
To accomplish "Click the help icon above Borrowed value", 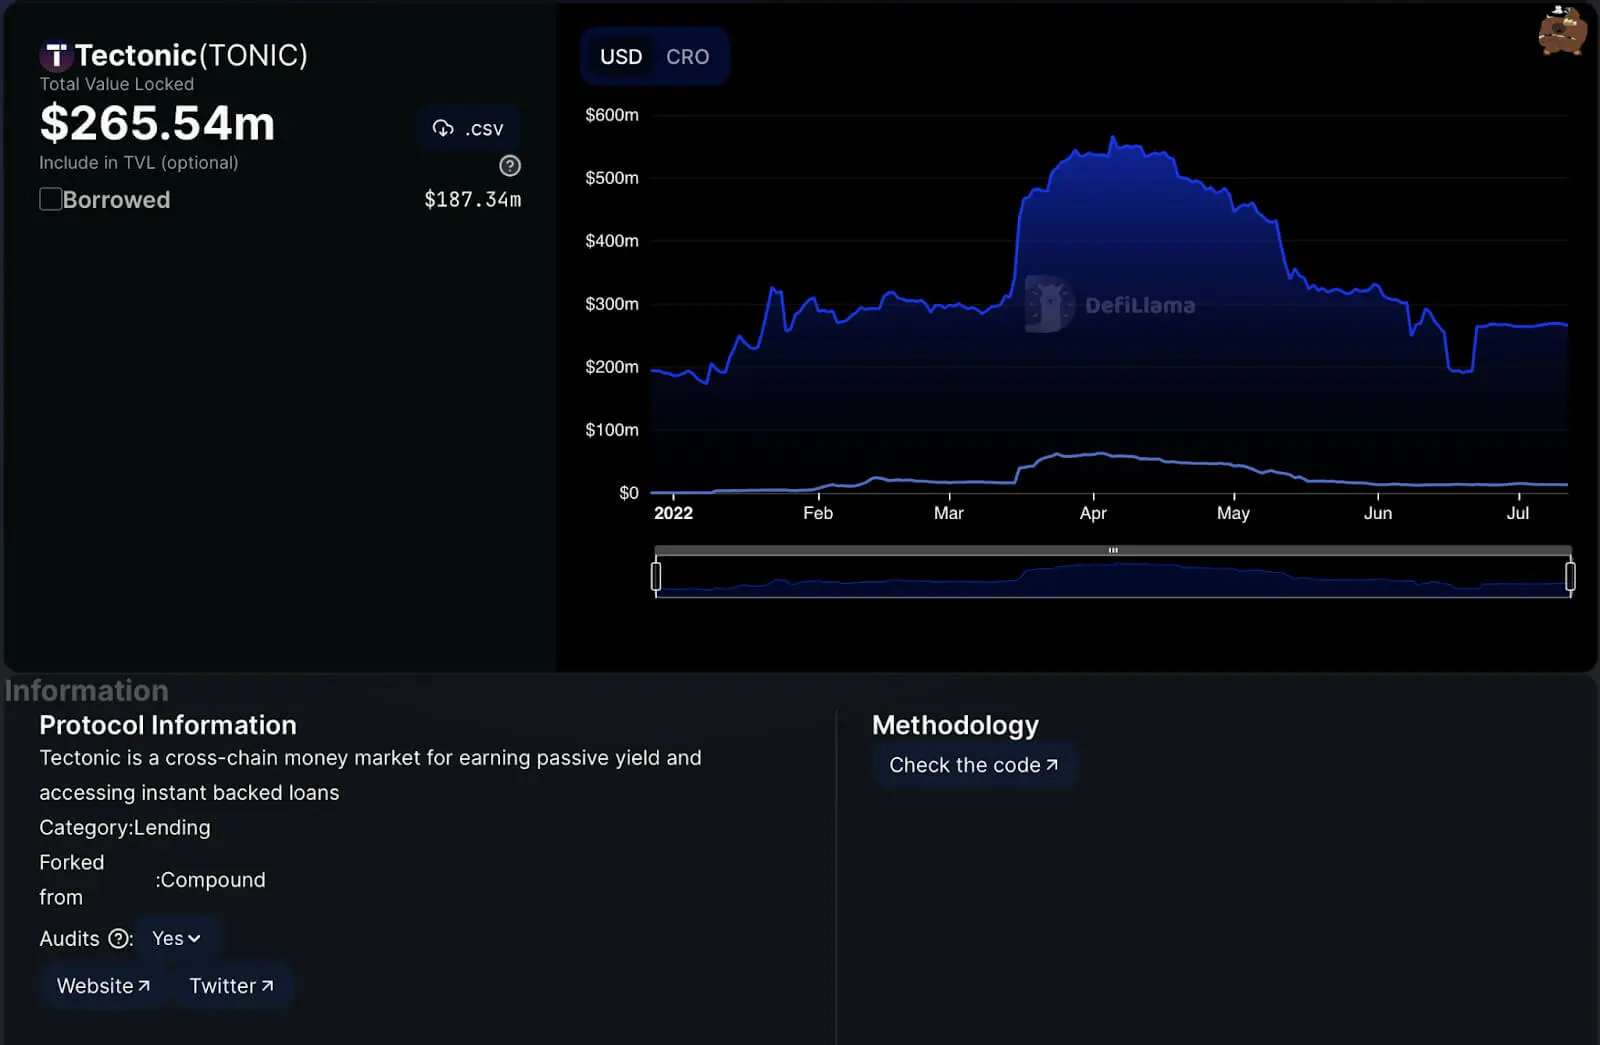I will coord(510,166).
